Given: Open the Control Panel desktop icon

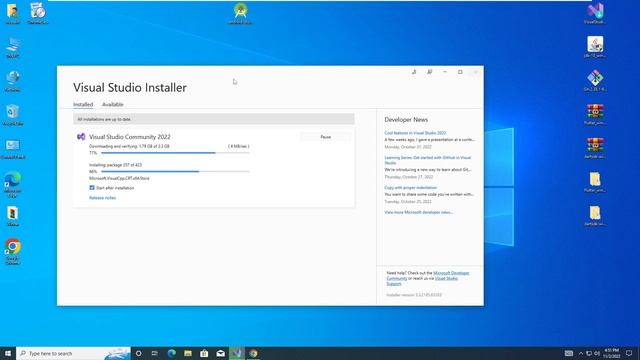Looking at the screenshot, I should [x=13, y=149].
